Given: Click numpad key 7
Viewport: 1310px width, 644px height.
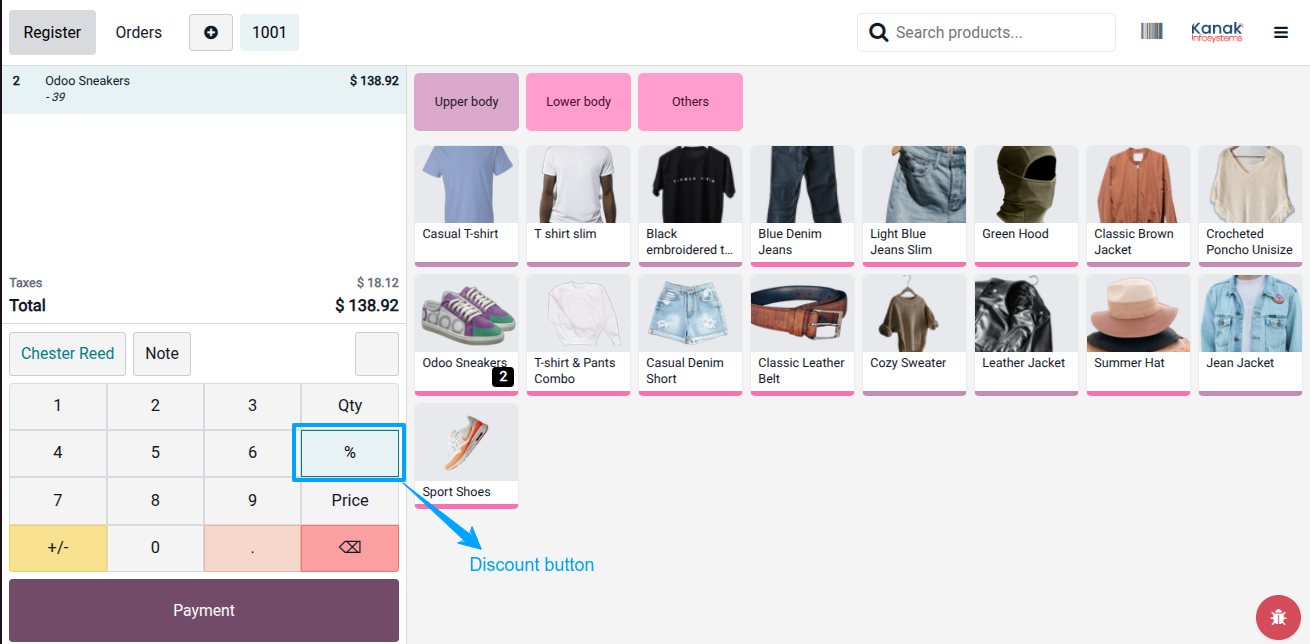Looking at the screenshot, I should click(58, 500).
